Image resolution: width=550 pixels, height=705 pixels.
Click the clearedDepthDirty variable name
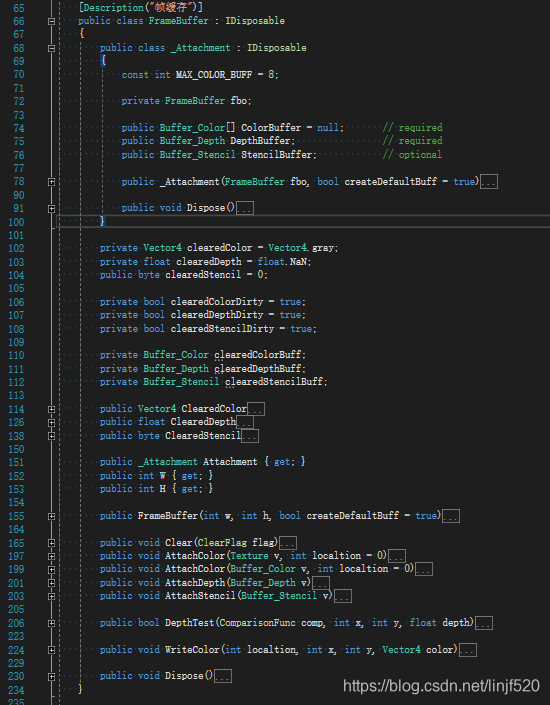pos(217,315)
